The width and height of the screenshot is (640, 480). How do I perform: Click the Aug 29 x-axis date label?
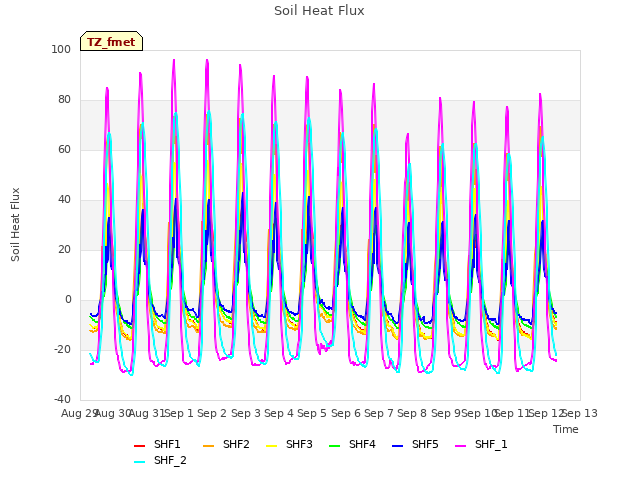pyautogui.click(x=78, y=413)
